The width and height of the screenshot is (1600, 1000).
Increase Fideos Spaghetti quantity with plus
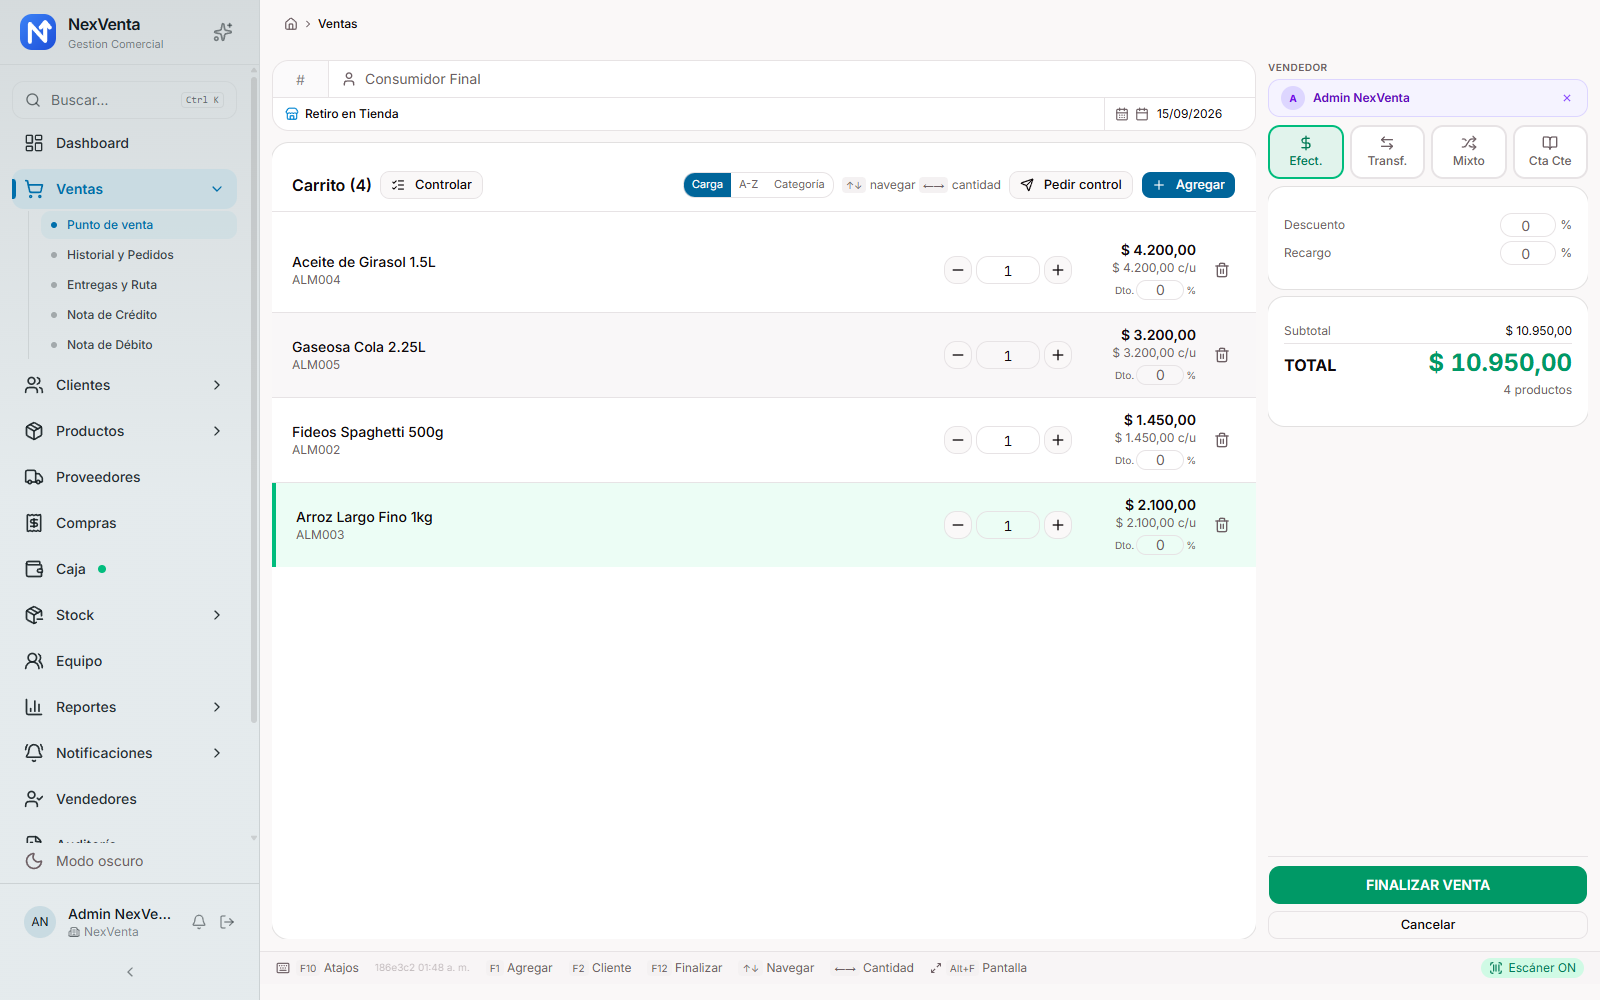(1058, 440)
